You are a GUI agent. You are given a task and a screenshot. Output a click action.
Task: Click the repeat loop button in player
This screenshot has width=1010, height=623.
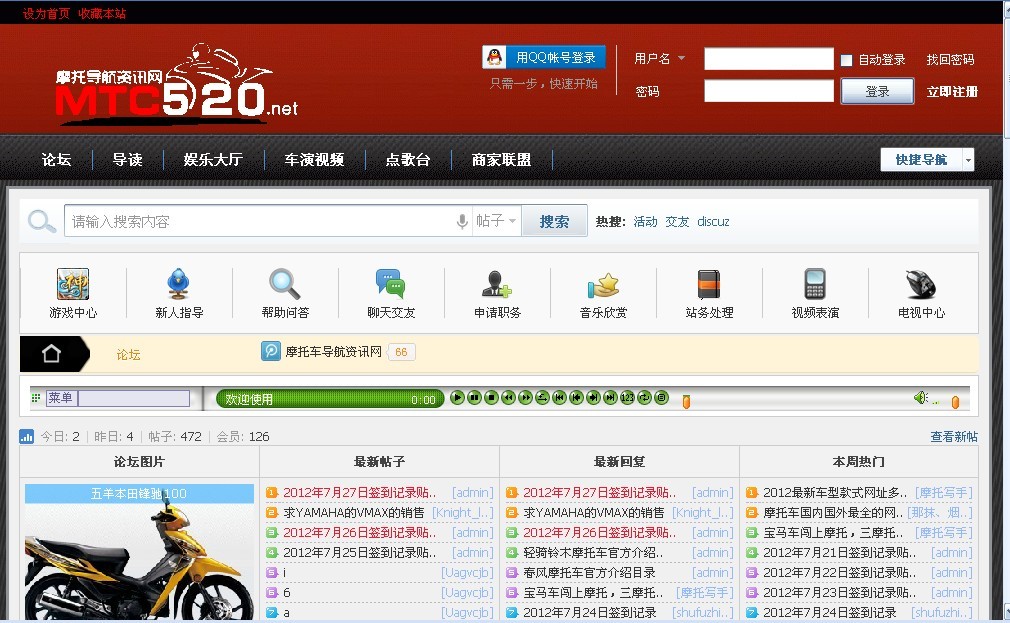coord(644,398)
